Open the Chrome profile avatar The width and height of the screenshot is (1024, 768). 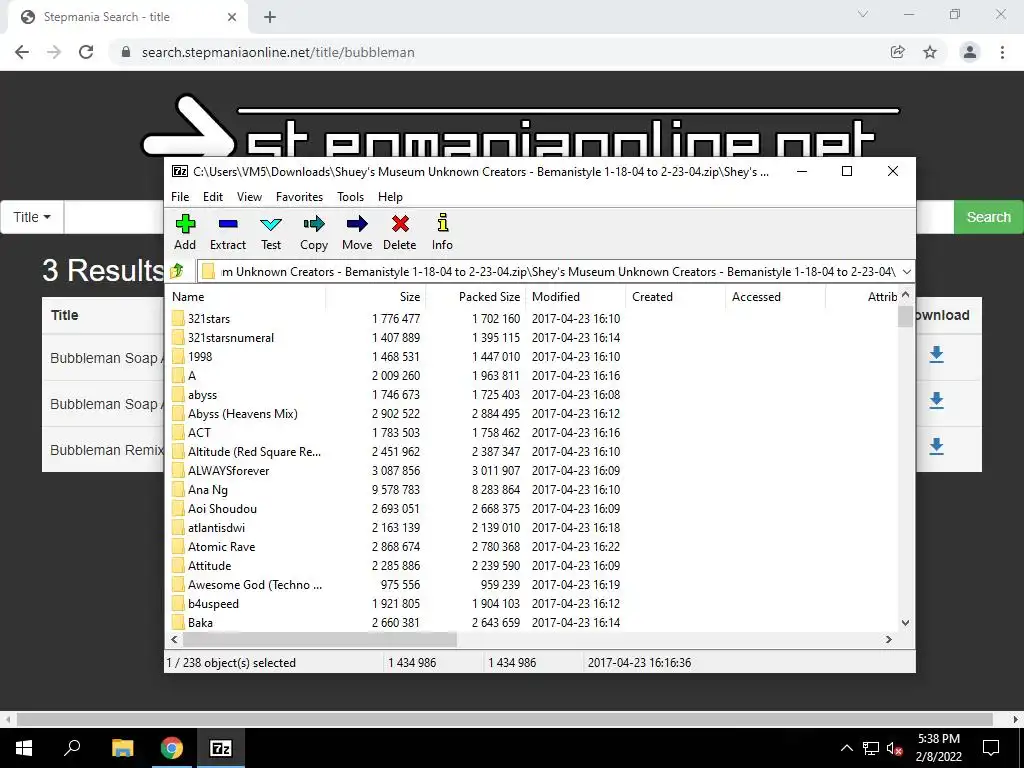pos(970,52)
